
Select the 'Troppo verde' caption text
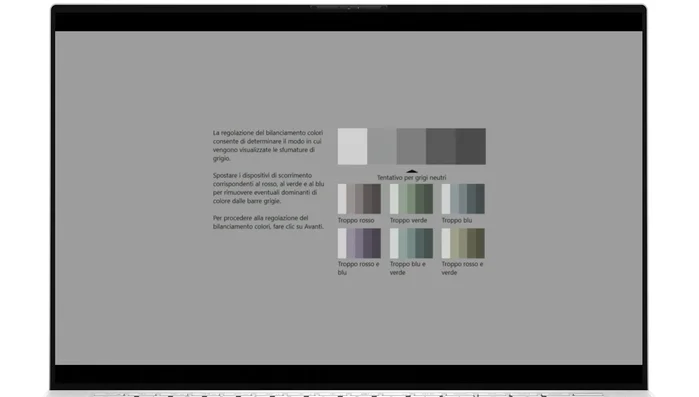click(408, 220)
